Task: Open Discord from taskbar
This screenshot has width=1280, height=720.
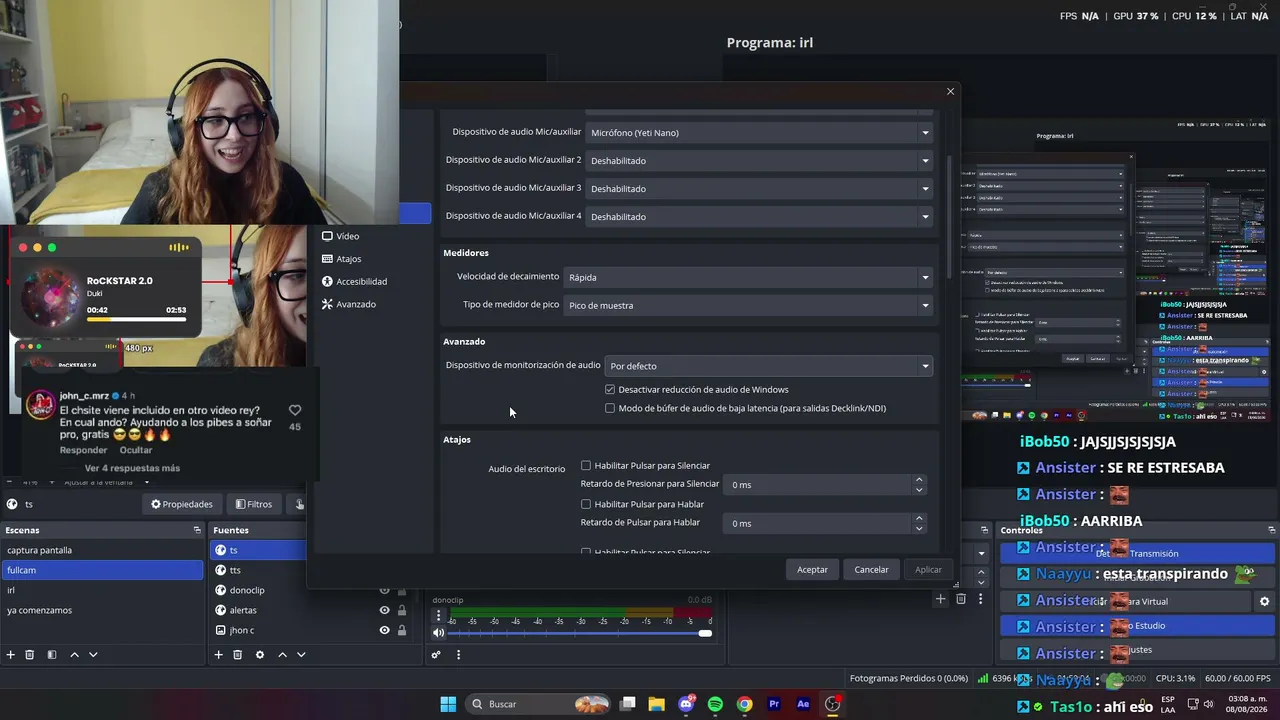Action: (x=686, y=704)
